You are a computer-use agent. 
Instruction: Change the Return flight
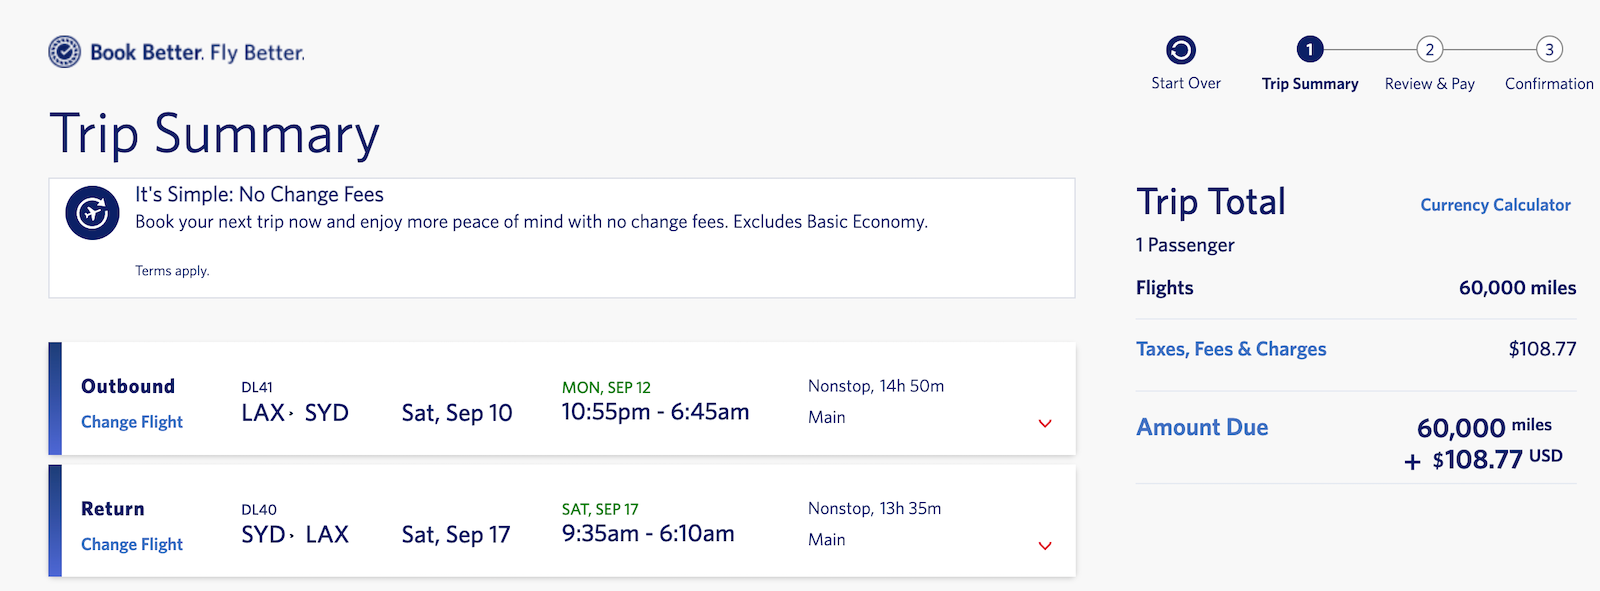pyautogui.click(x=131, y=544)
